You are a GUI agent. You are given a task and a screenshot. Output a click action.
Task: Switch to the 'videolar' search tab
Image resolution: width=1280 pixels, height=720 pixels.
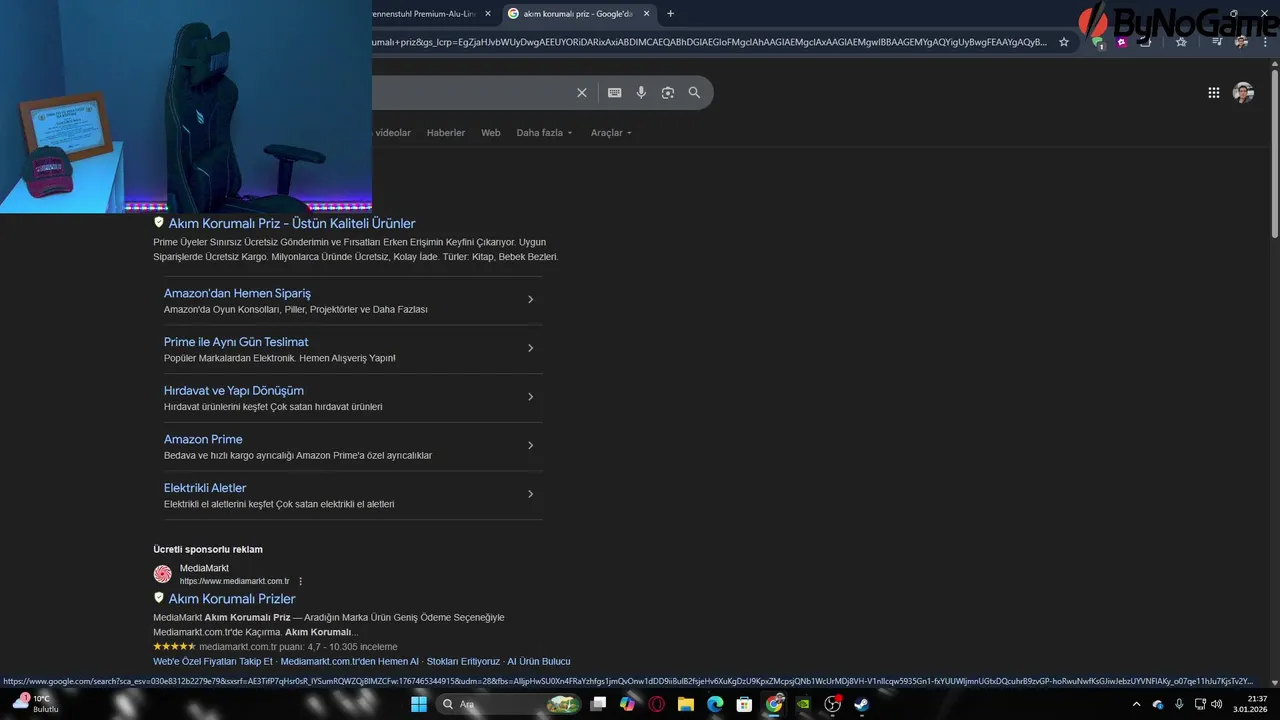(x=391, y=133)
